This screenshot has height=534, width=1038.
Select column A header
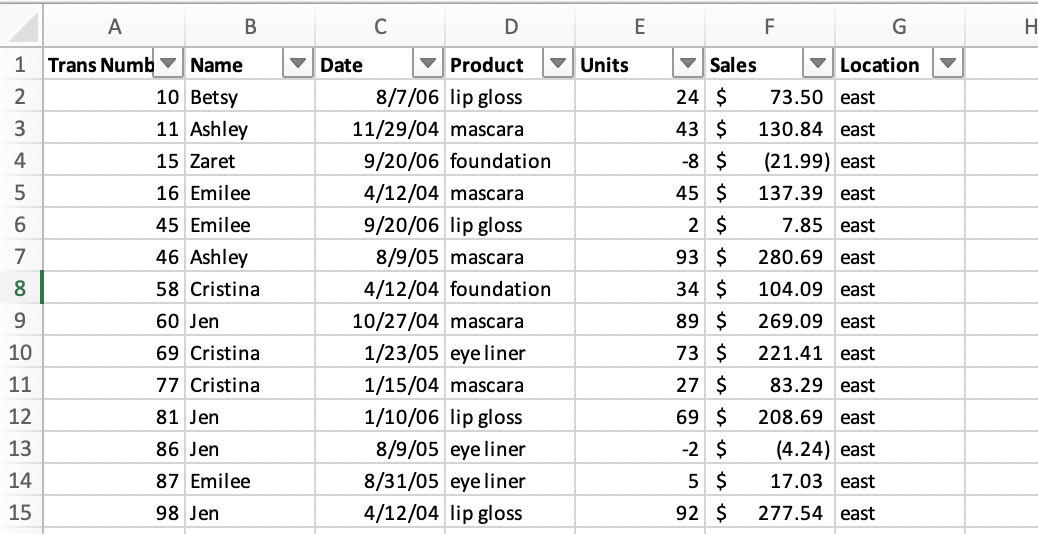[x=114, y=28]
